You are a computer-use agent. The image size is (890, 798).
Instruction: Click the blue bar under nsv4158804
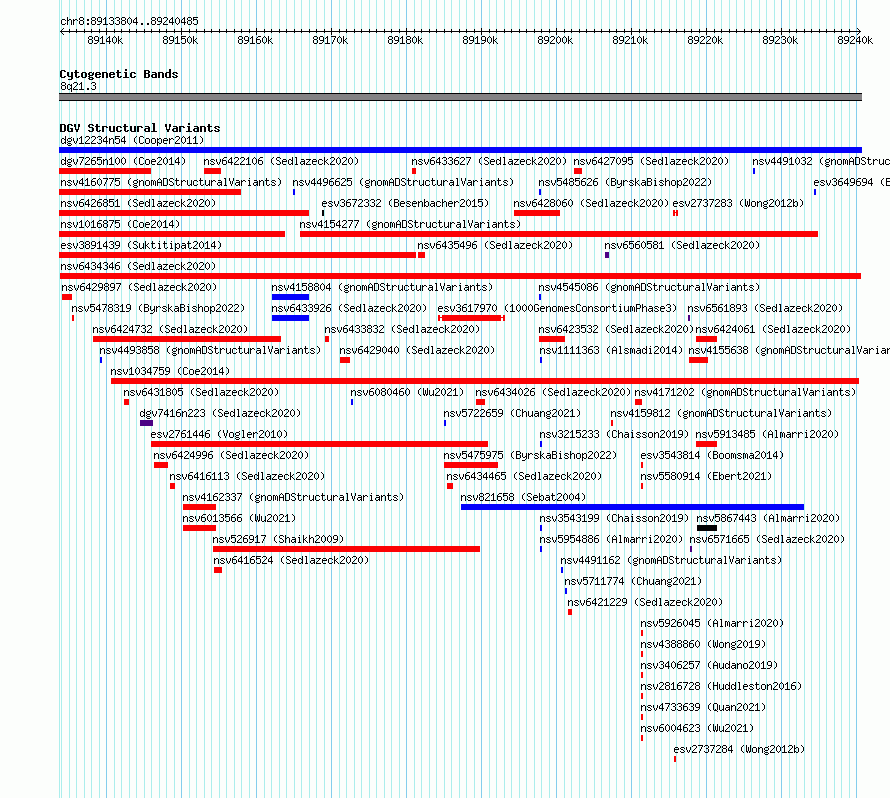click(290, 297)
